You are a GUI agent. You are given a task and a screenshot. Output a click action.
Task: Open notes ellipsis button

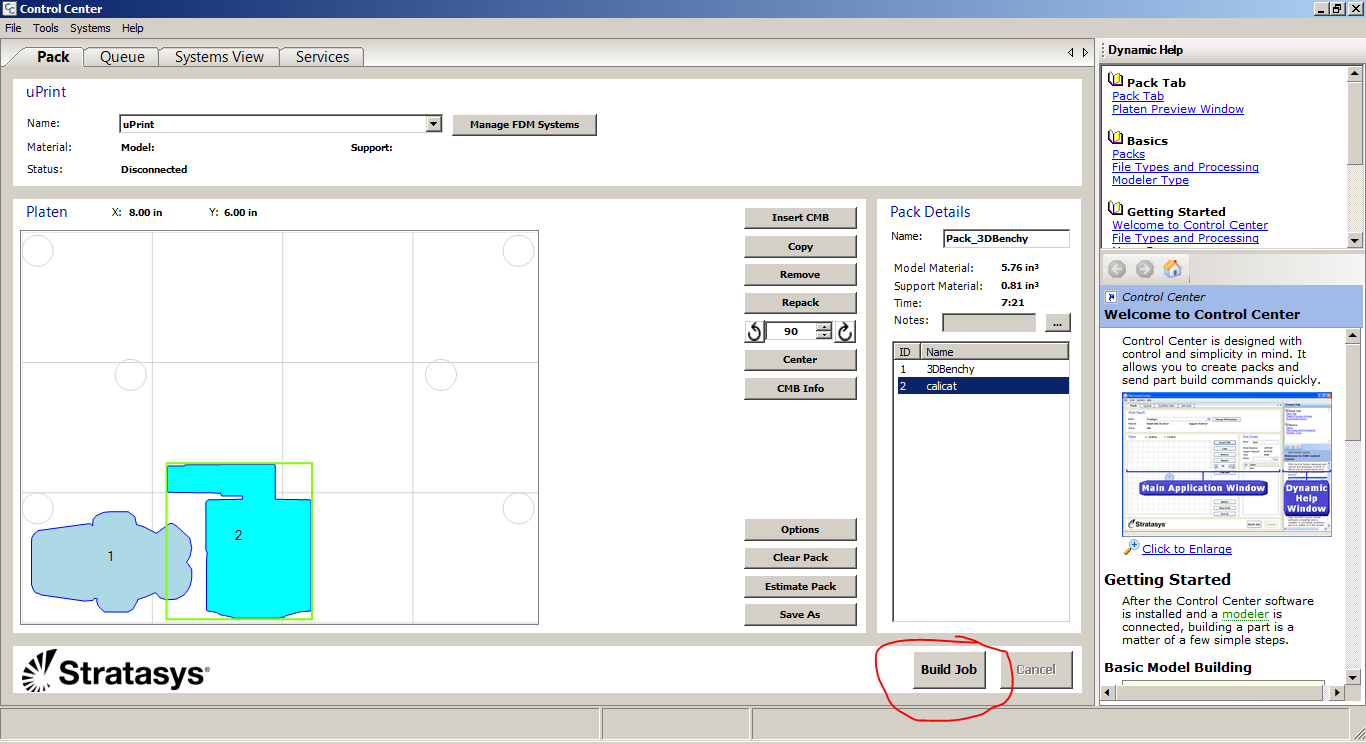[x=1057, y=322]
